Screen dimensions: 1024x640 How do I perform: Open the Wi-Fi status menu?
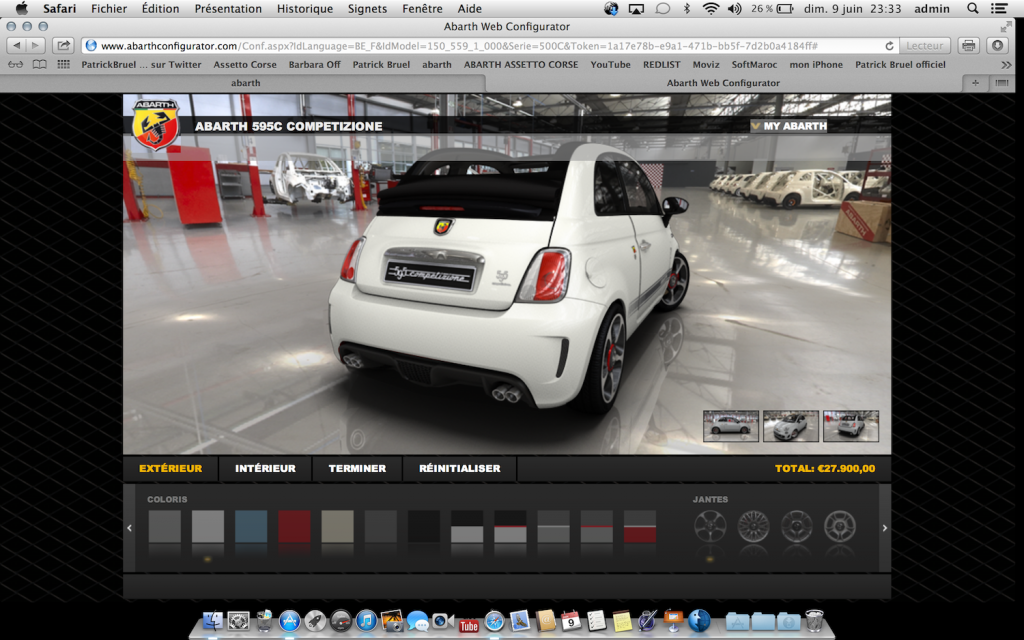pos(711,8)
